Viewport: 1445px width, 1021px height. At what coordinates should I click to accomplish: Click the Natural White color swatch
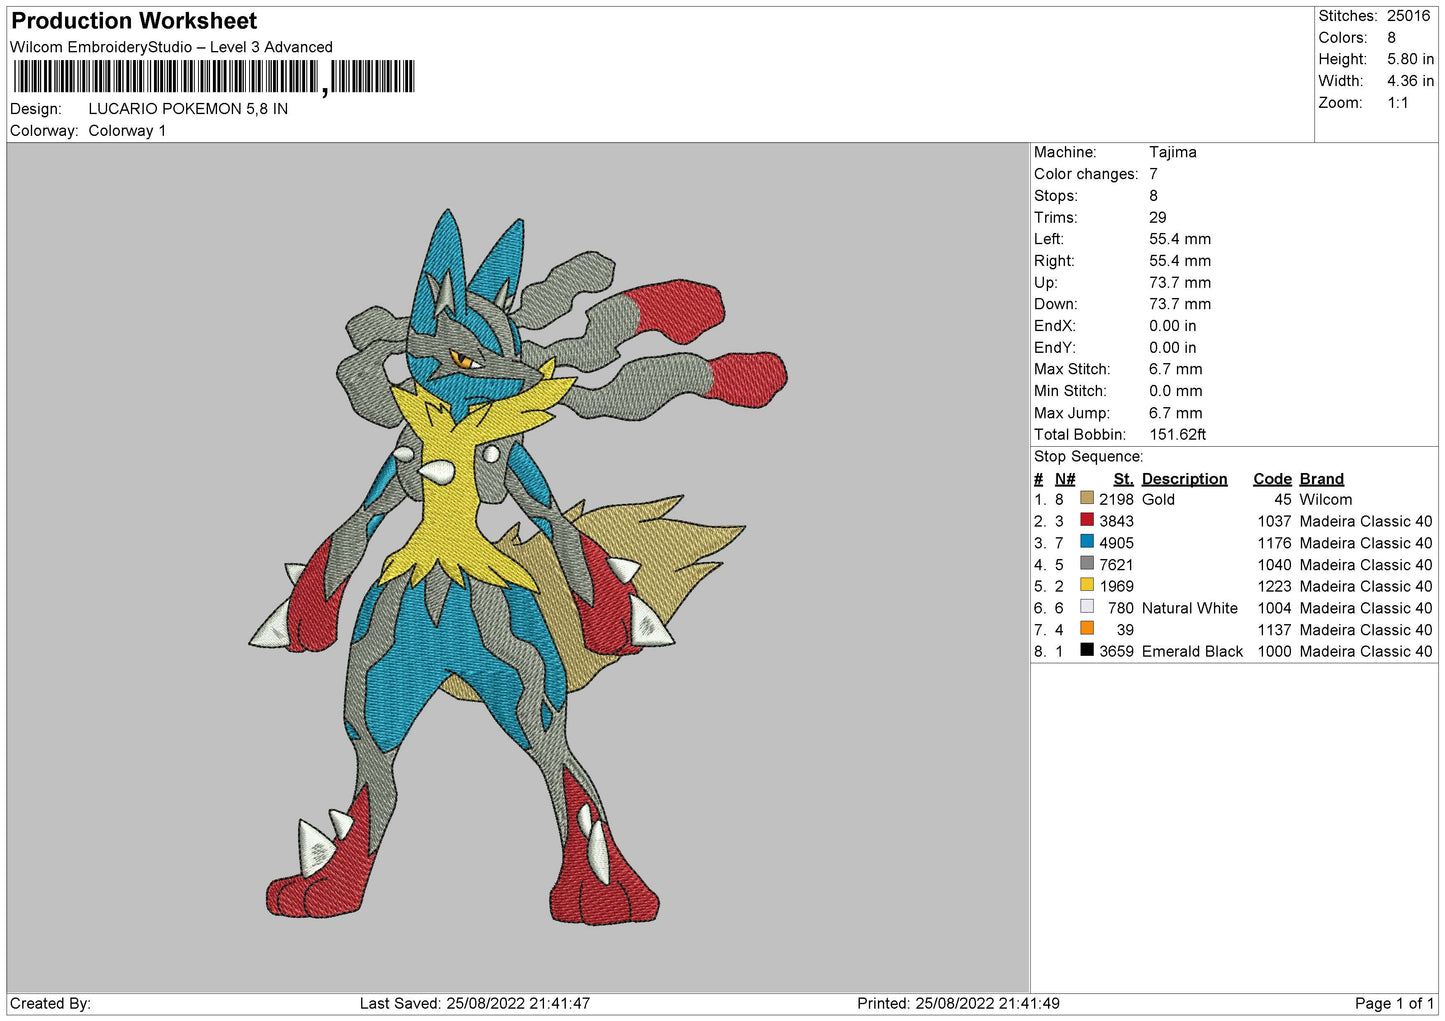[1087, 607]
